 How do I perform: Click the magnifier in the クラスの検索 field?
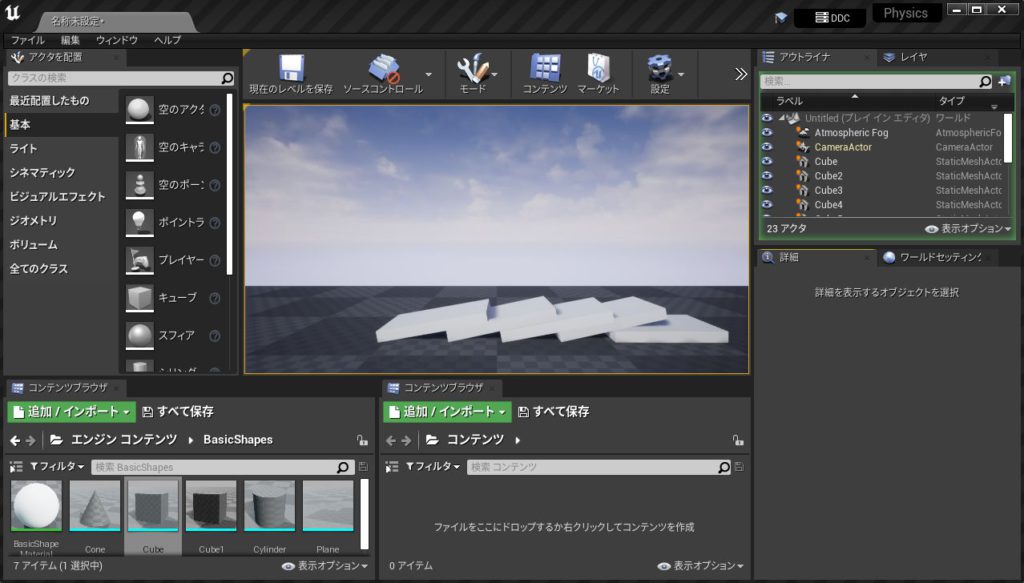(x=227, y=78)
